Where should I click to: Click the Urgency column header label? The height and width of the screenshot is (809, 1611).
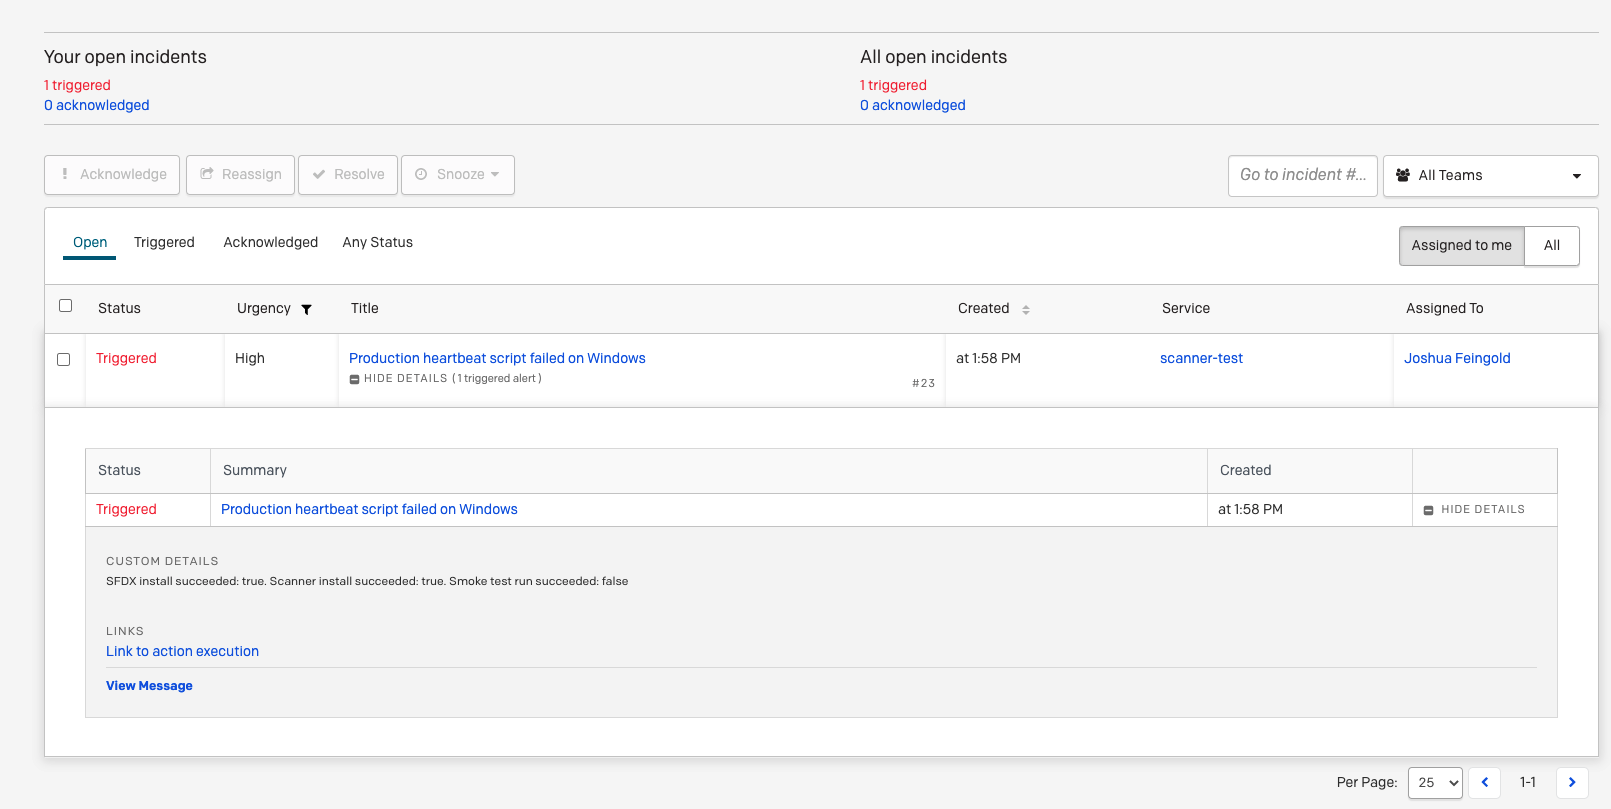click(x=264, y=309)
